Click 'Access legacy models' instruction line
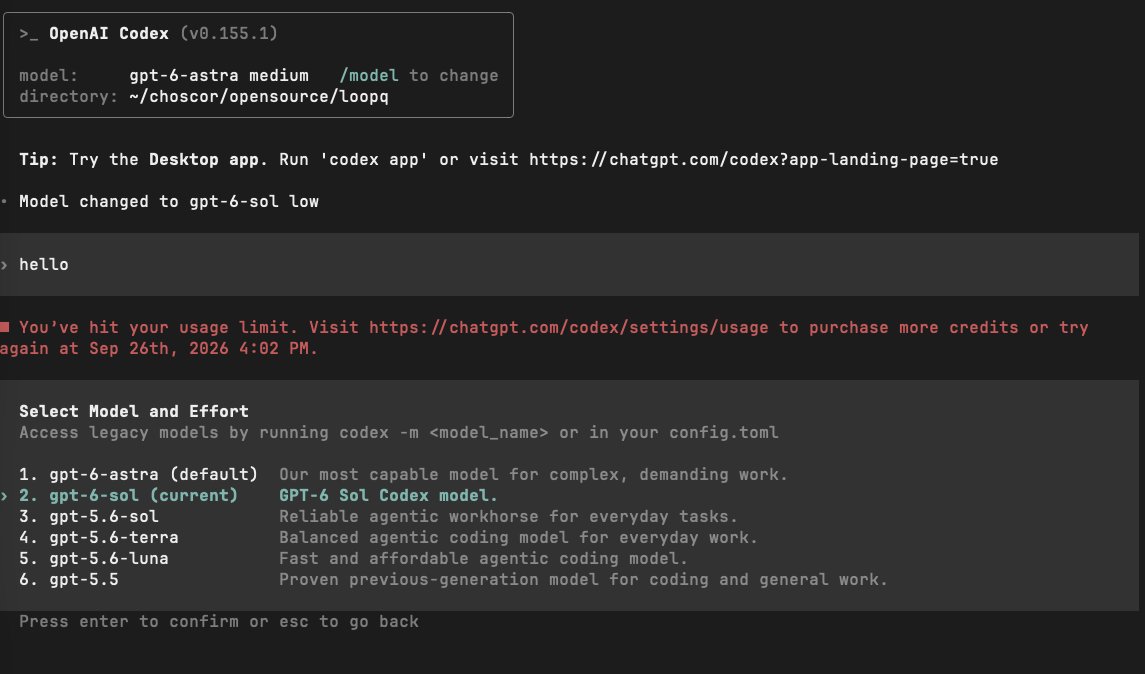Image resolution: width=1145 pixels, height=674 pixels. pos(399,433)
